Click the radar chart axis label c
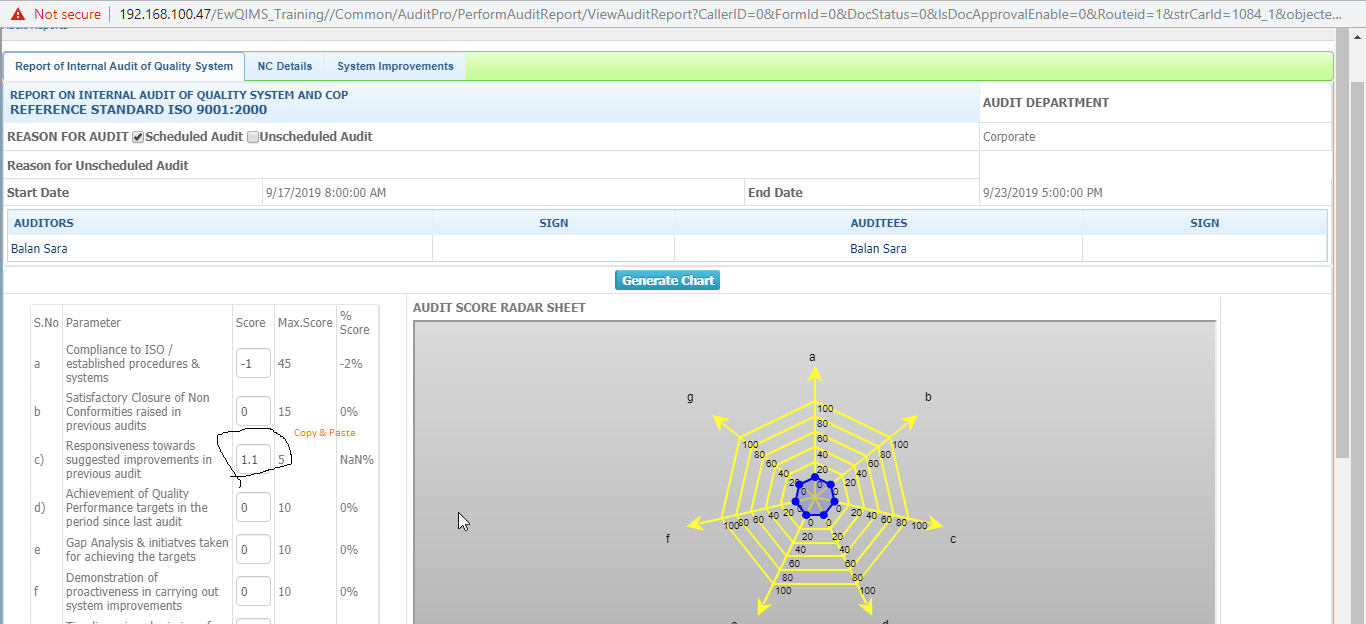The width and height of the screenshot is (1366, 624). [953, 539]
